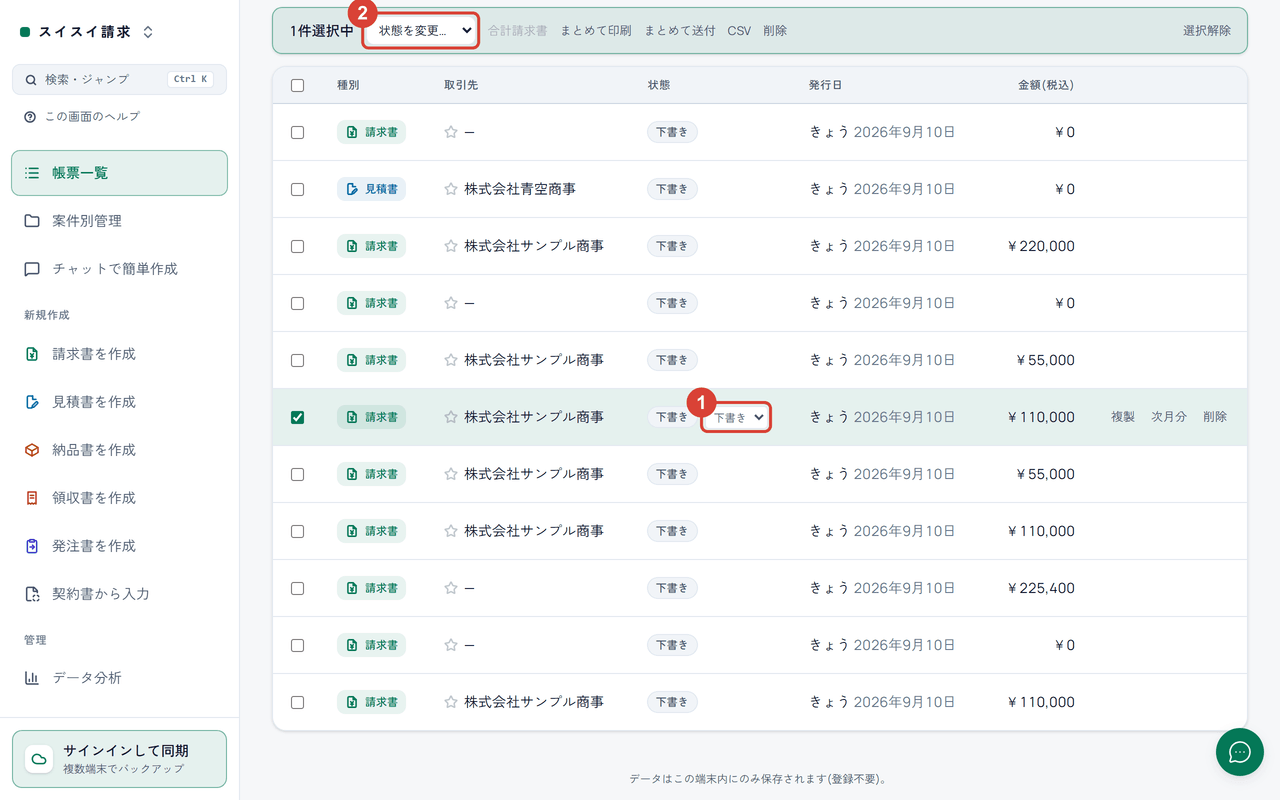Image resolution: width=1280 pixels, height=800 pixels.
Task: Click 削除 at the end of the selected row
Action: tap(1215, 417)
